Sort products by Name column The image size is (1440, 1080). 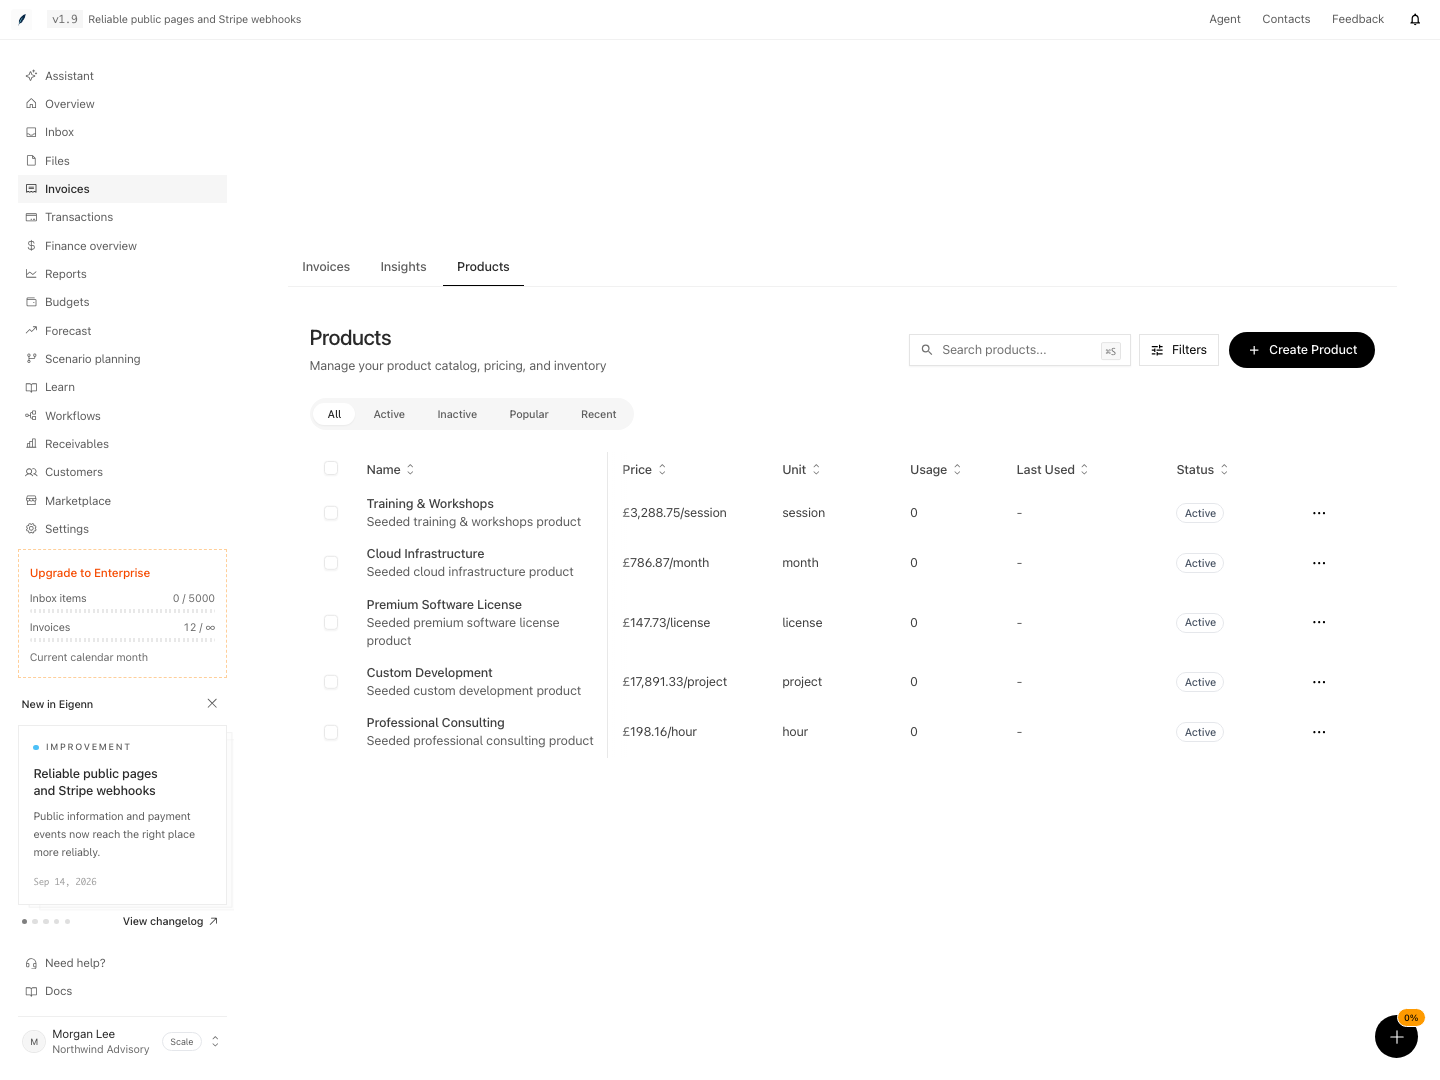tap(390, 470)
